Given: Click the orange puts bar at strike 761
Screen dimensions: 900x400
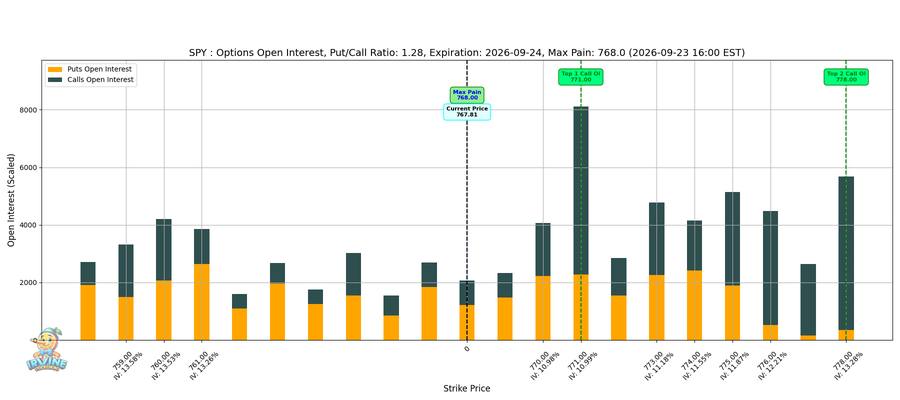Looking at the screenshot, I should point(201,302).
